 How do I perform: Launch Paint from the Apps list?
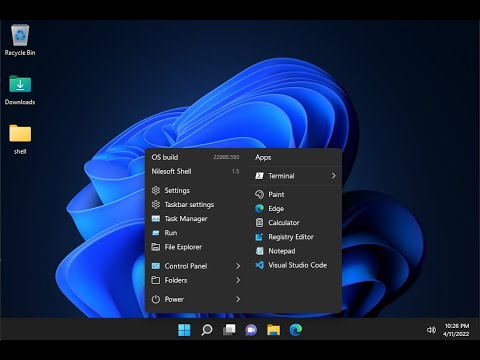coord(295,194)
